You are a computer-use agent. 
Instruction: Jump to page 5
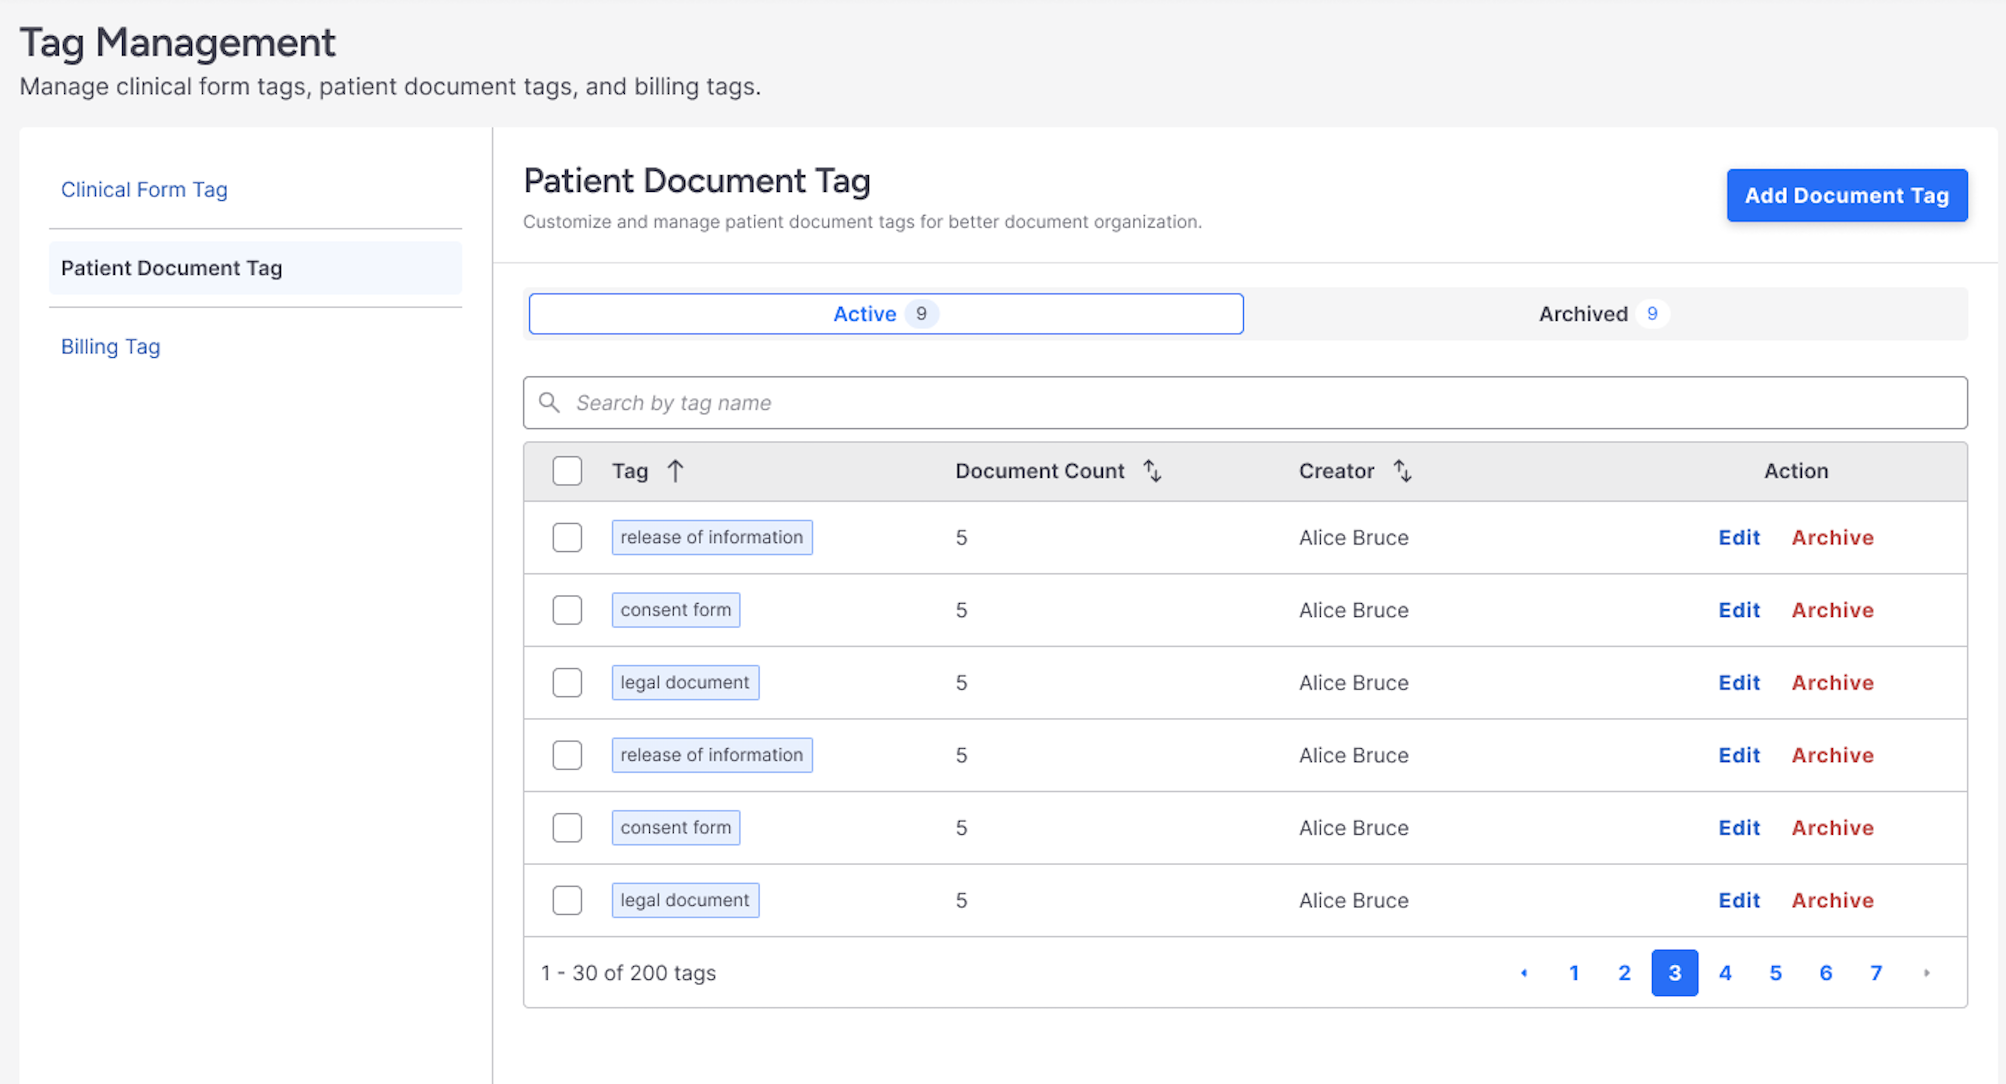pos(1775,973)
